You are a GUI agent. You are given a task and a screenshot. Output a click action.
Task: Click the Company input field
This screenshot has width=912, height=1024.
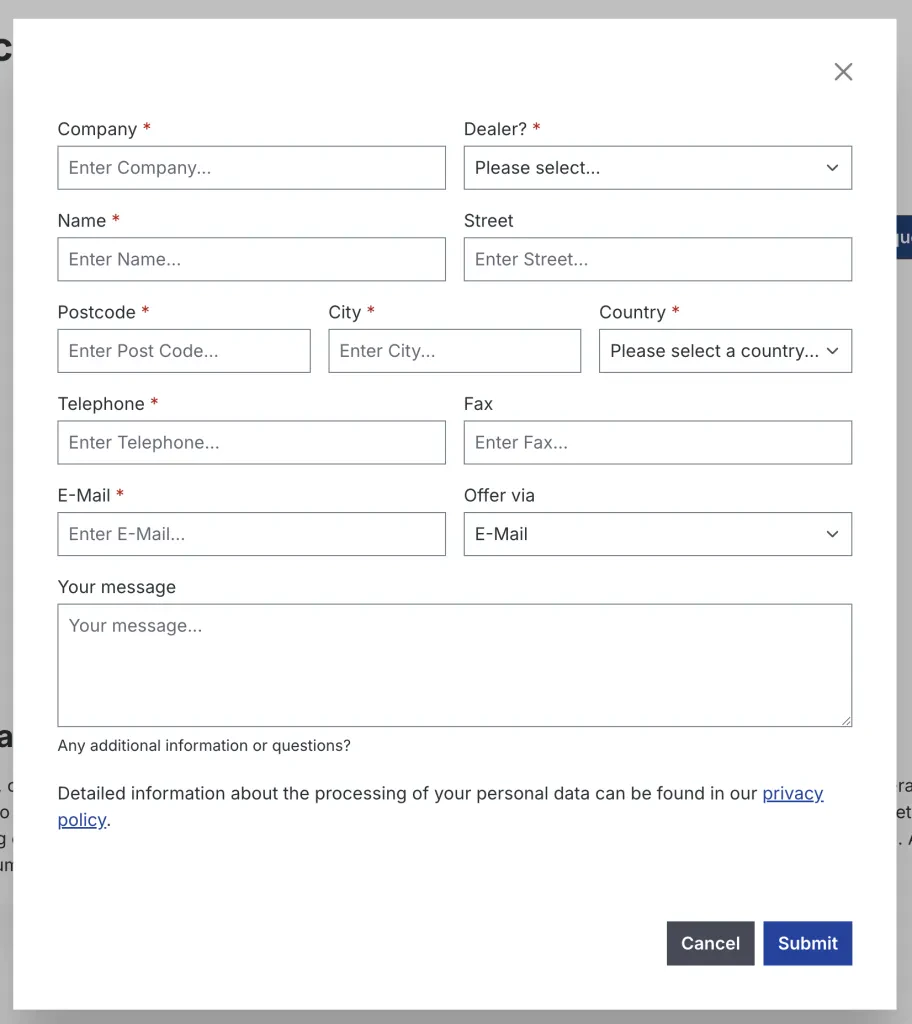click(251, 168)
